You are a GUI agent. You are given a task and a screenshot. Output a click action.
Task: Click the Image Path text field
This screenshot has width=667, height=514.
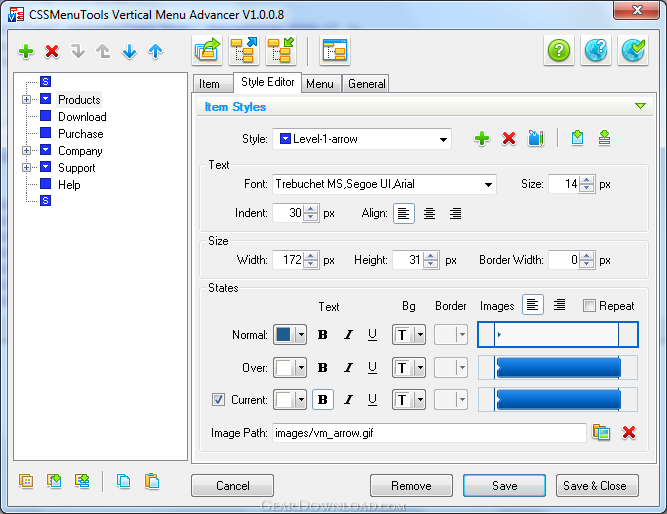coord(429,433)
